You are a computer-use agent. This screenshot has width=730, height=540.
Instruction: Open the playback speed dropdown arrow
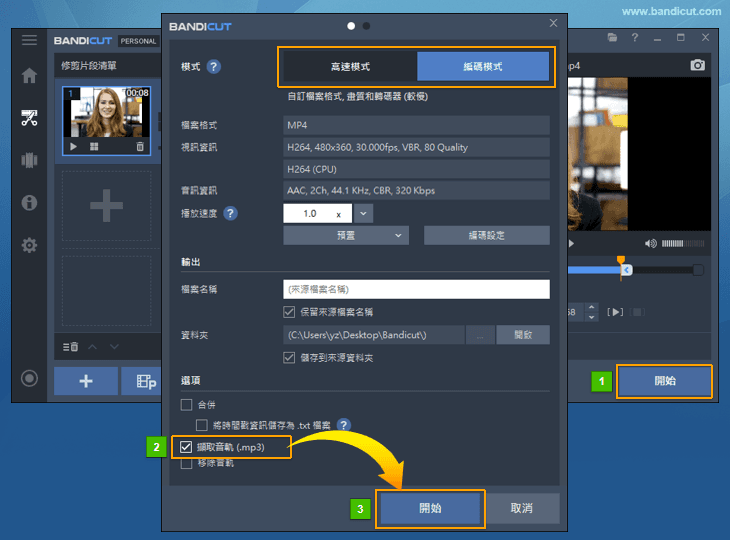(363, 213)
